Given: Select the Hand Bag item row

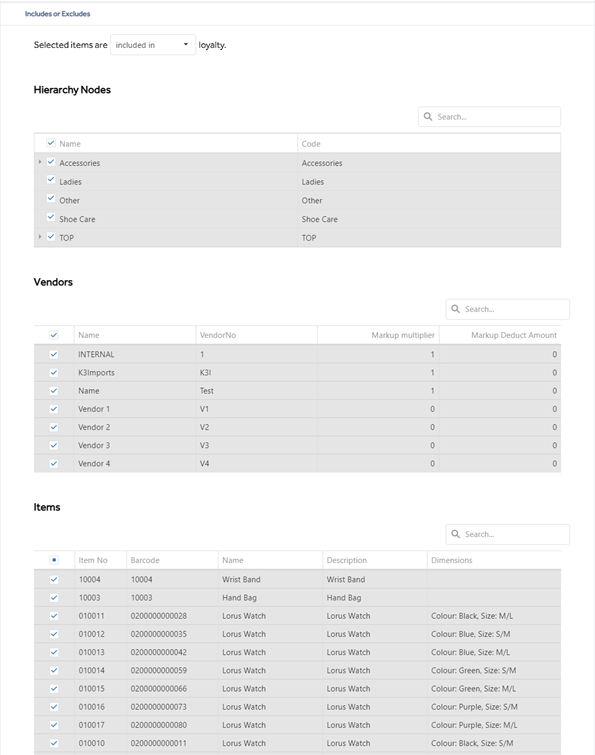Looking at the screenshot, I should click(297, 598).
